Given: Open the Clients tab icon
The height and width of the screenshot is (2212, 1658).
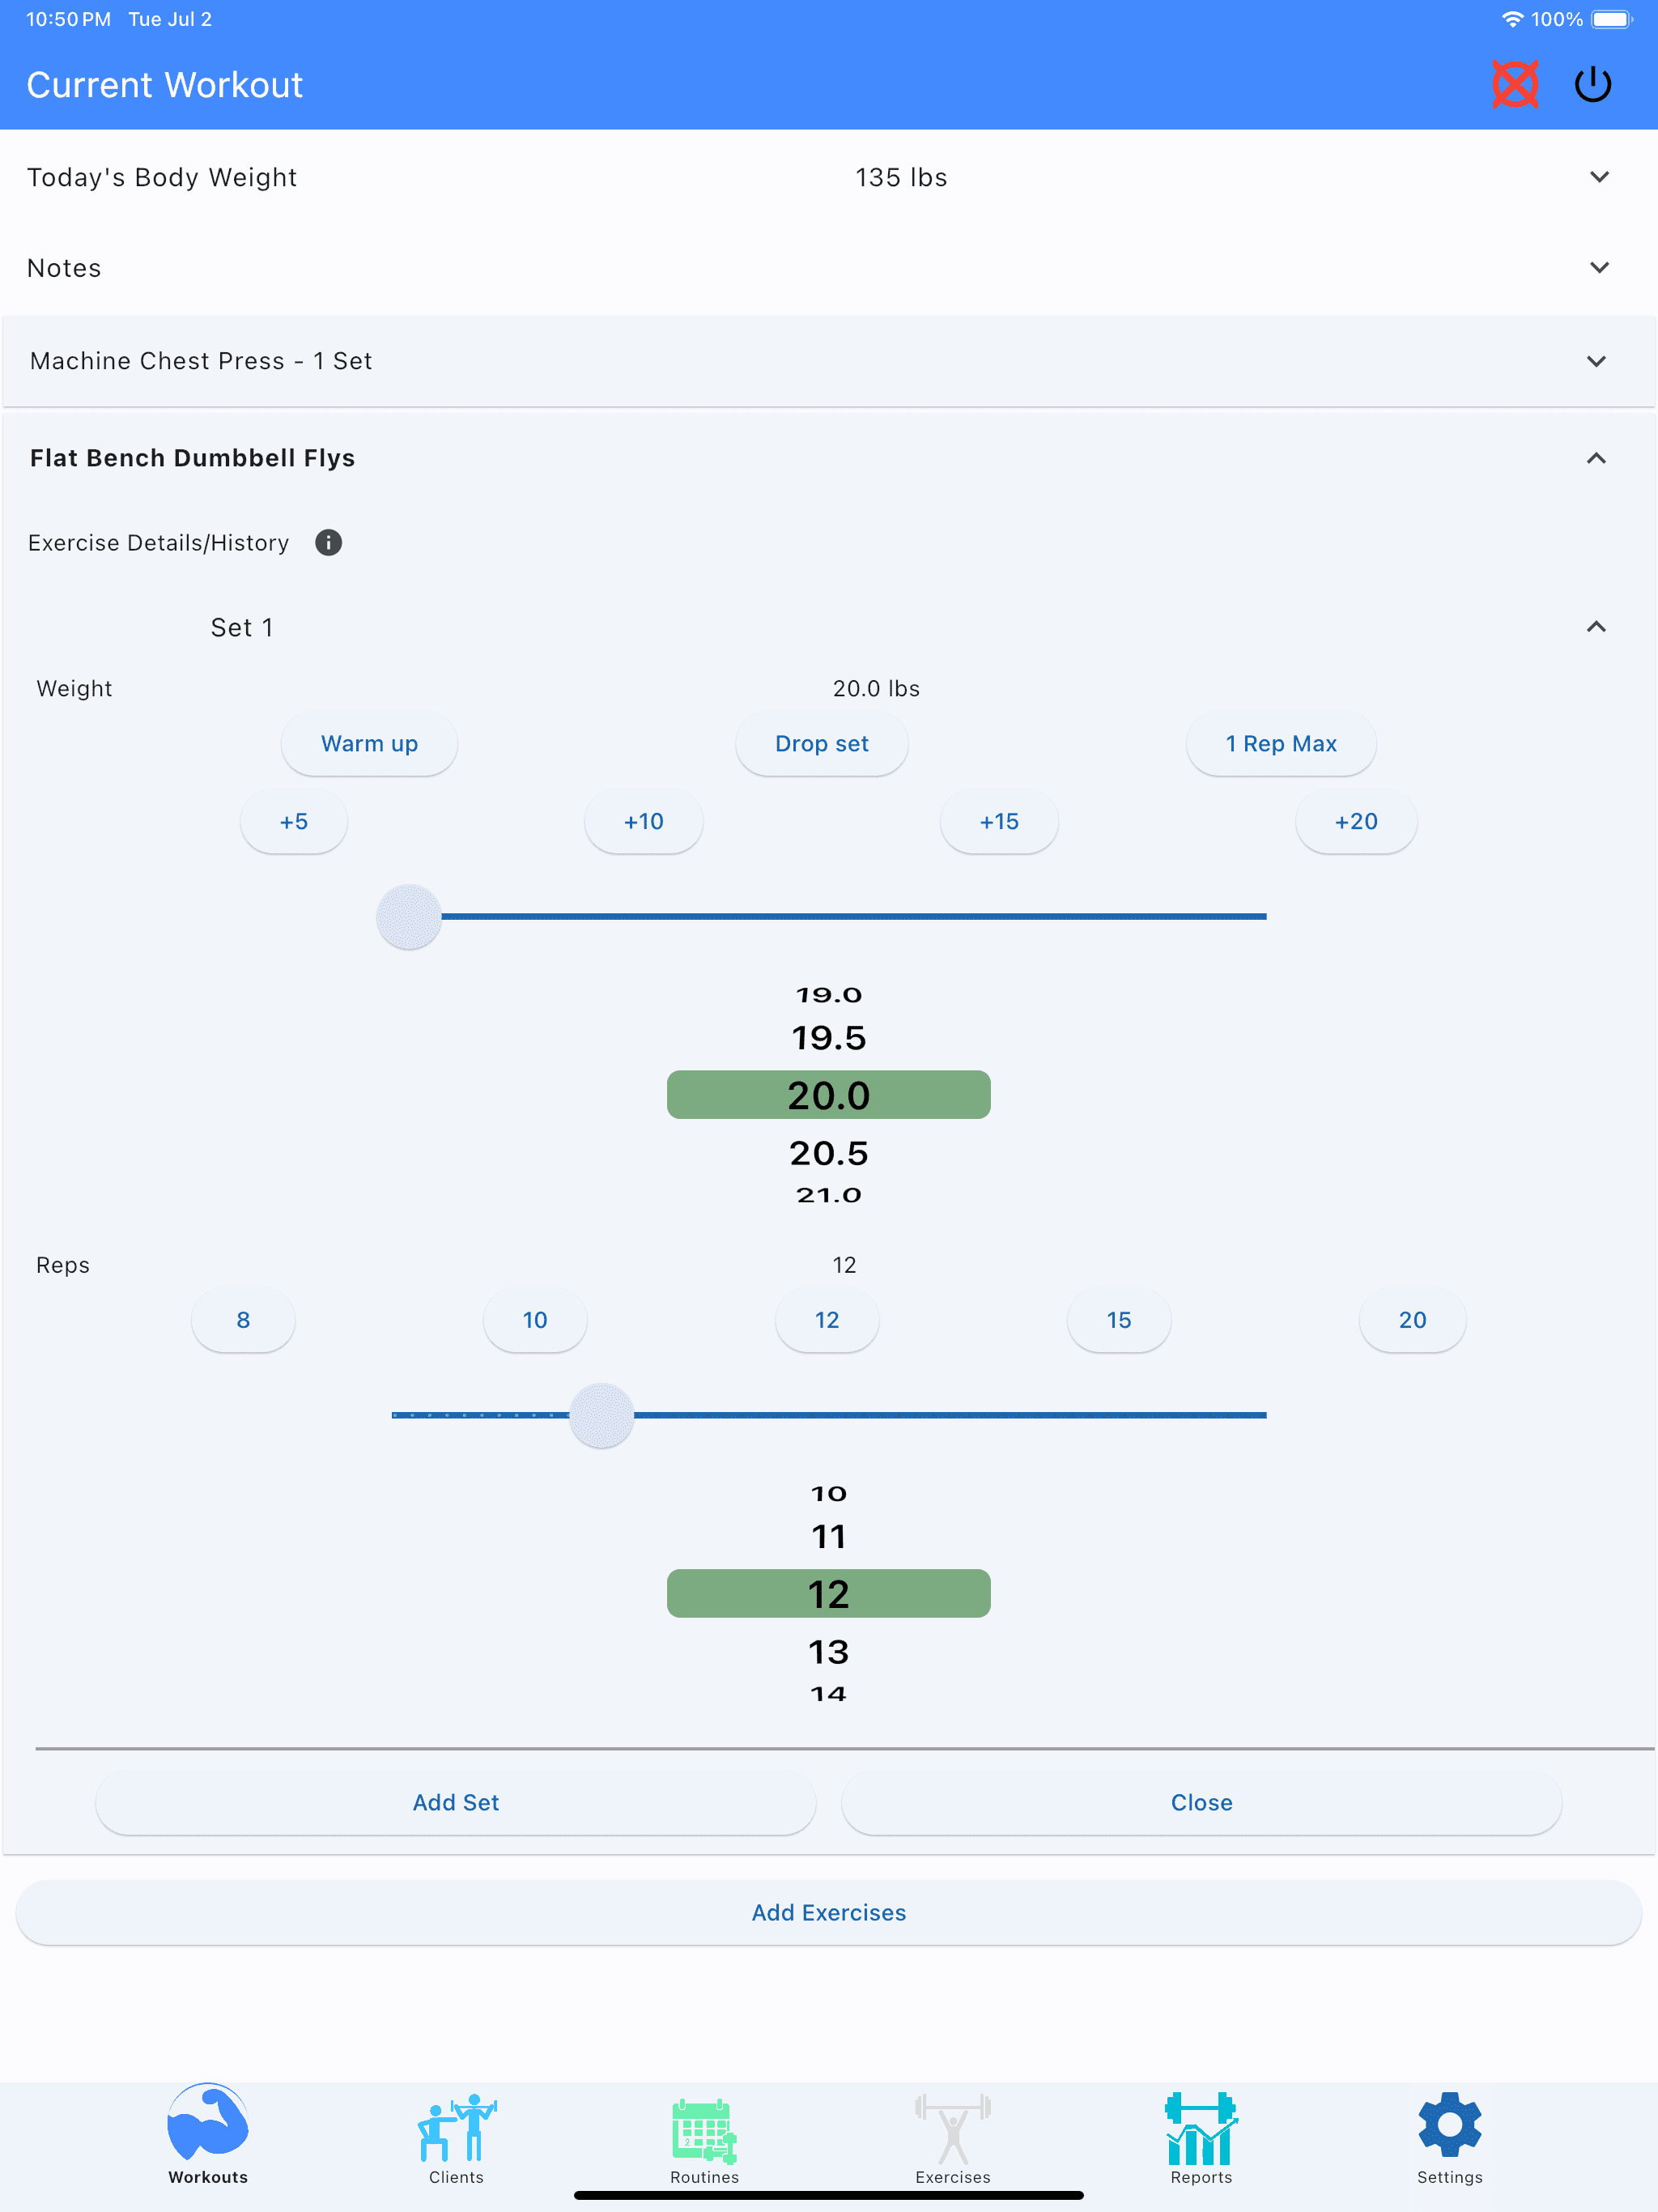Looking at the screenshot, I should [x=456, y=2128].
